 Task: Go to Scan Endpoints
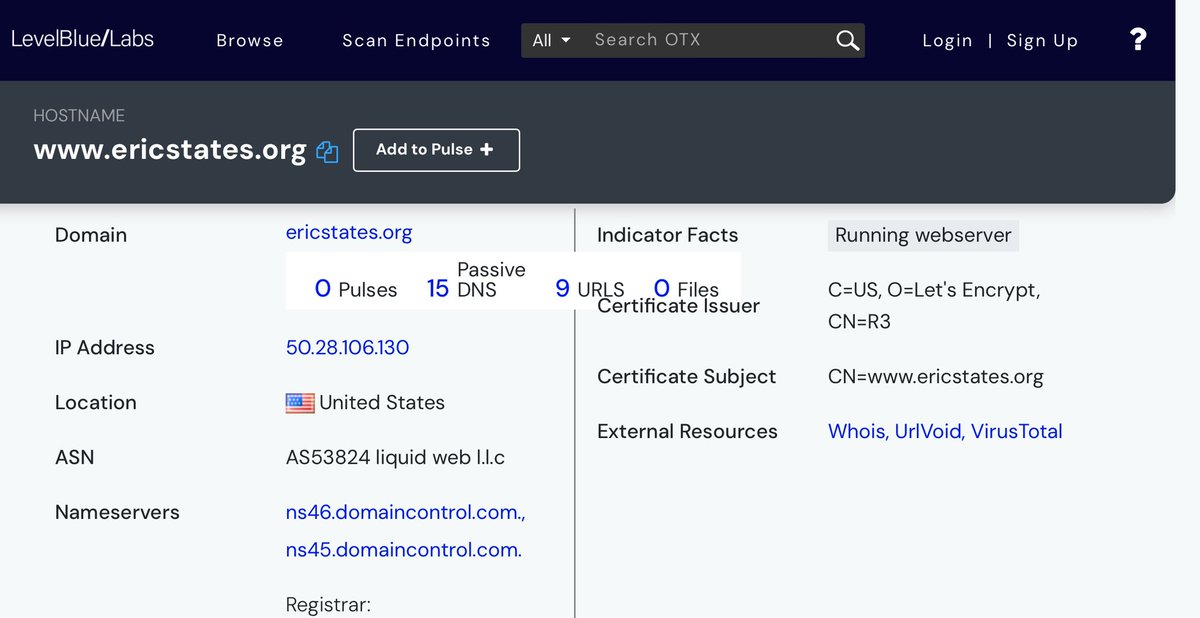point(416,40)
